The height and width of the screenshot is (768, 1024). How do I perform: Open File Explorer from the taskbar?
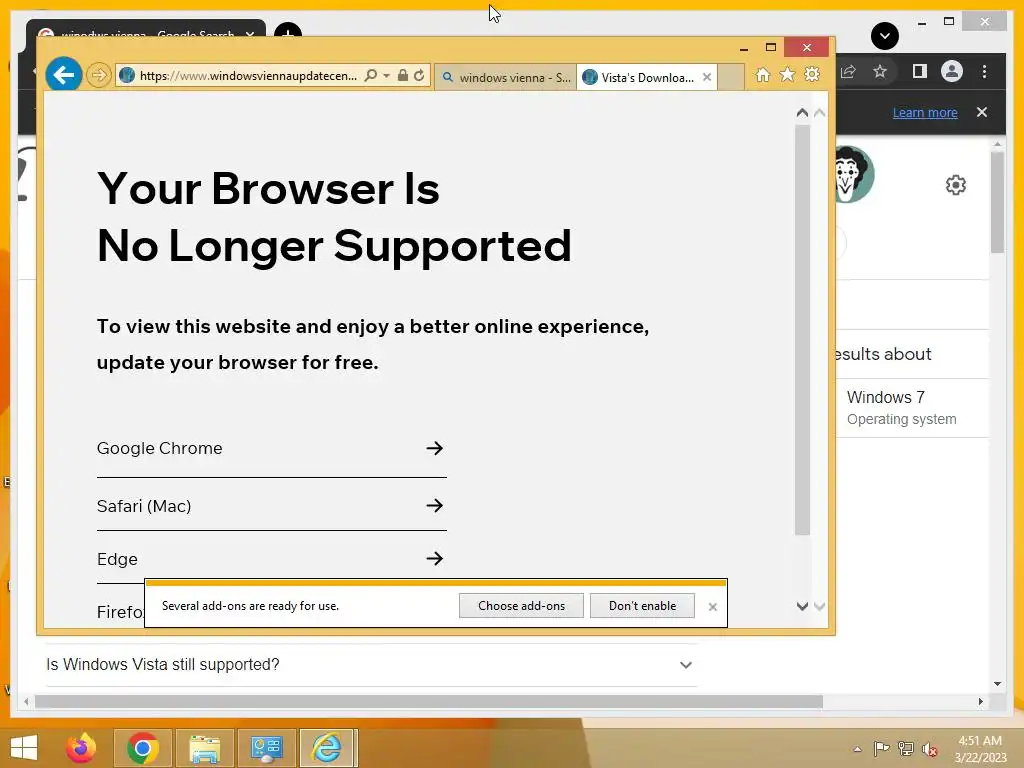click(x=204, y=748)
